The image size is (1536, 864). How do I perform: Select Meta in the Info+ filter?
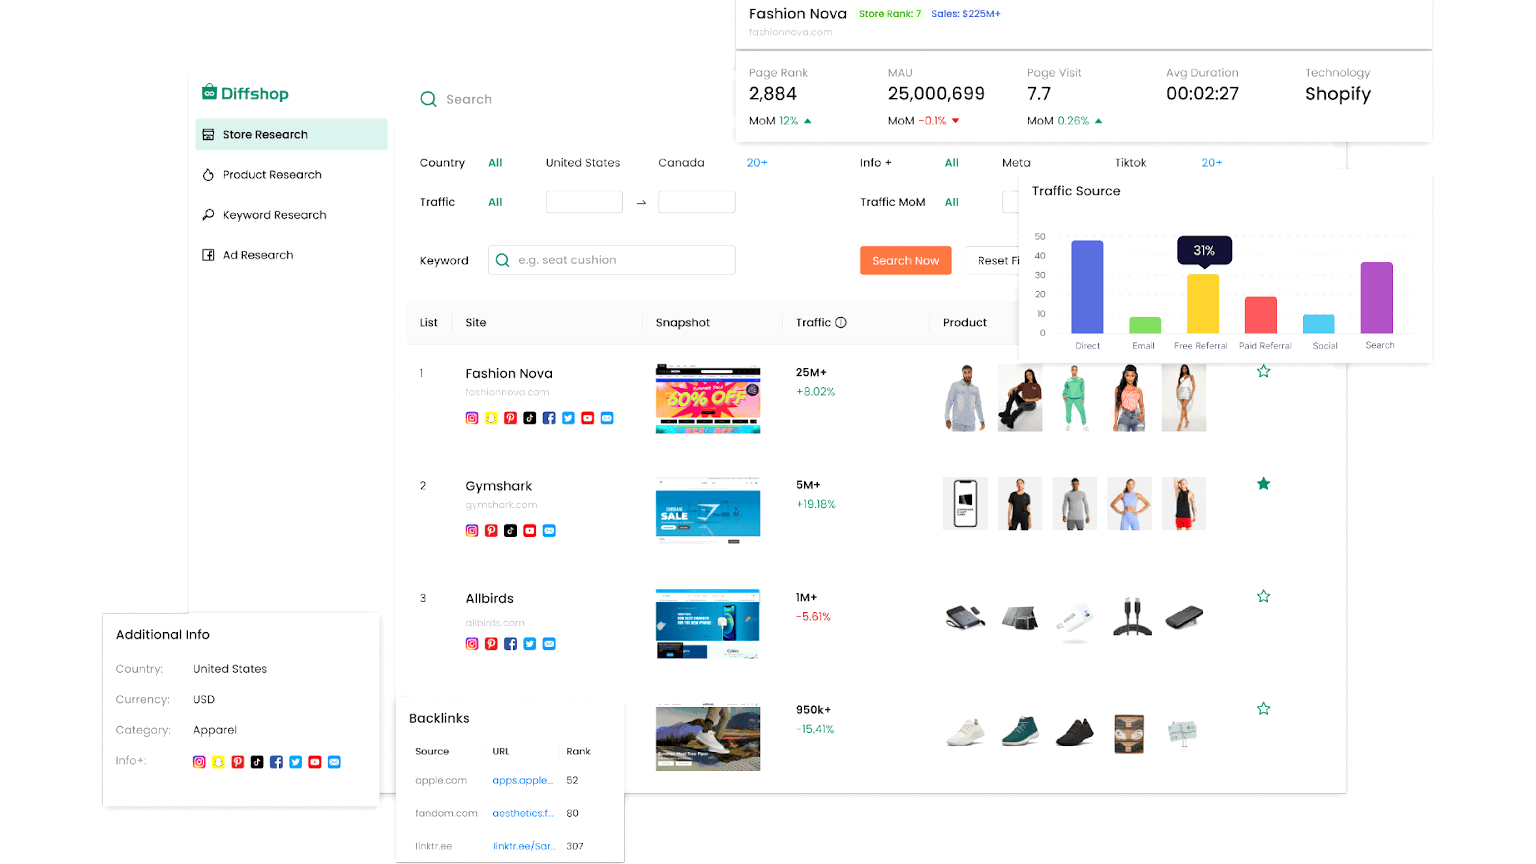coord(1016,163)
